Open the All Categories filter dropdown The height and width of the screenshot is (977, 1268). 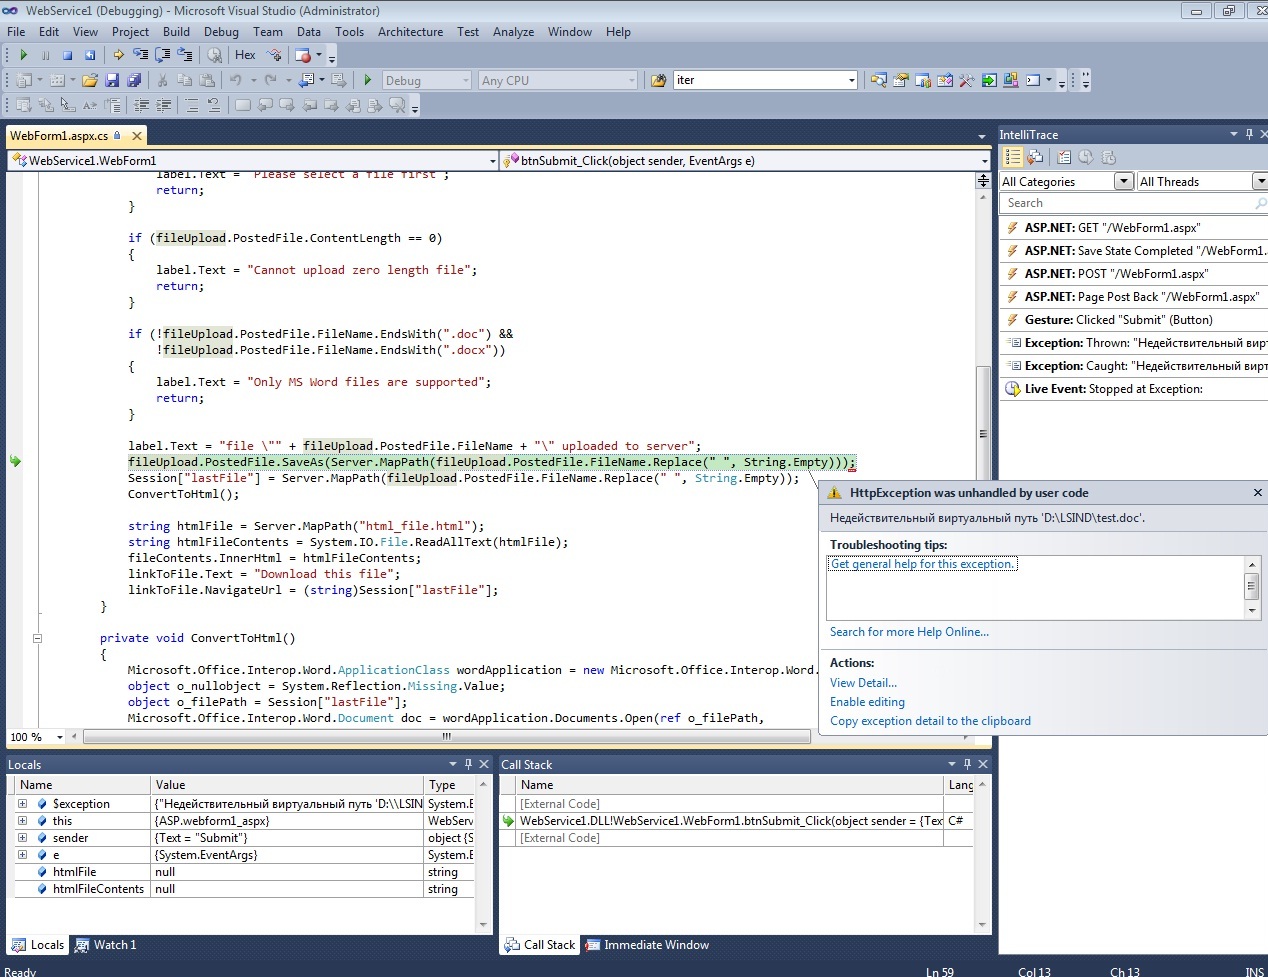pyautogui.click(x=1124, y=181)
